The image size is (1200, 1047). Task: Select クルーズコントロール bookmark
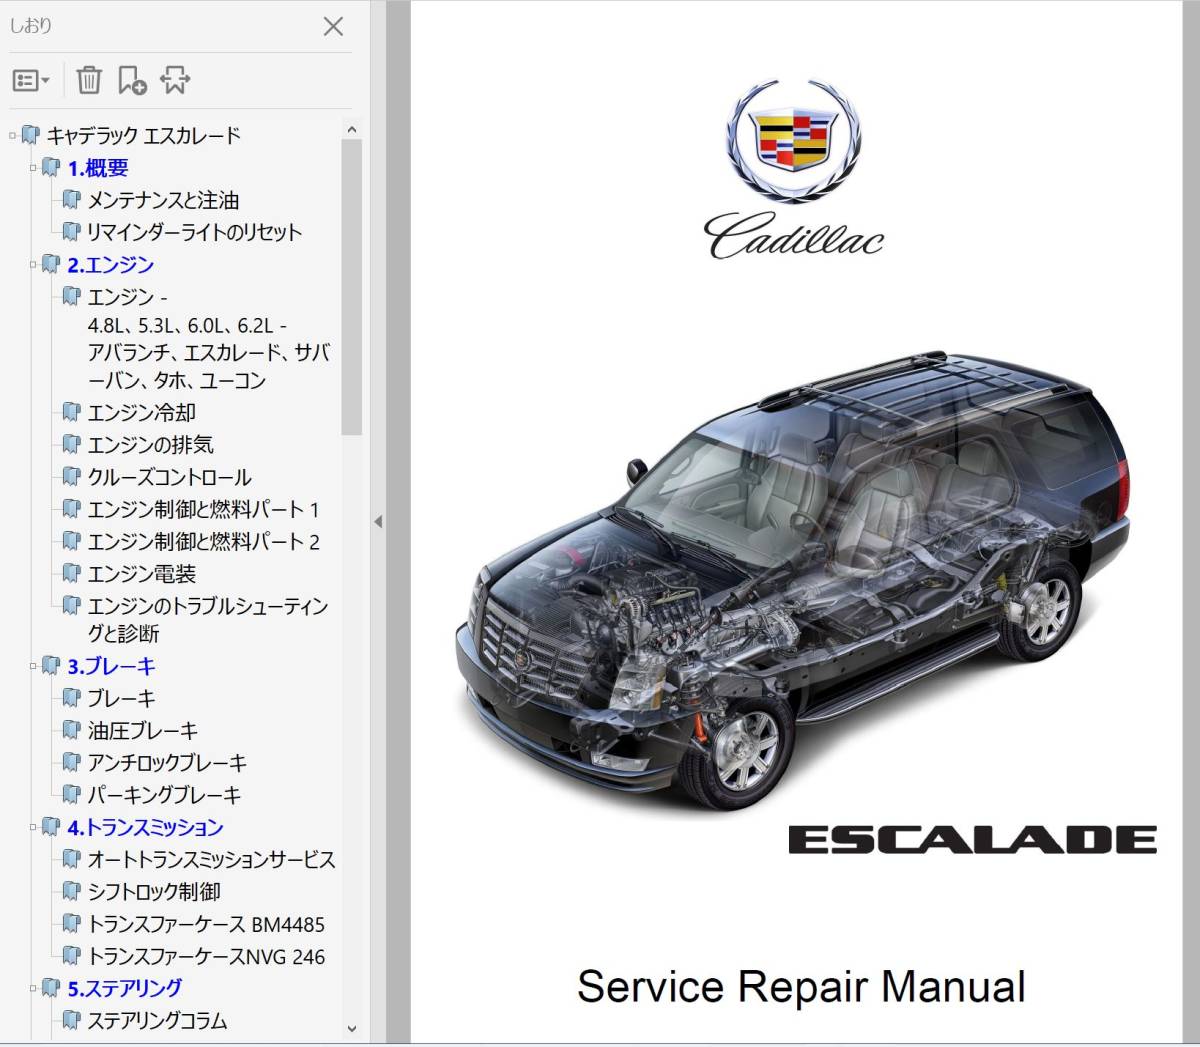[x=170, y=477]
